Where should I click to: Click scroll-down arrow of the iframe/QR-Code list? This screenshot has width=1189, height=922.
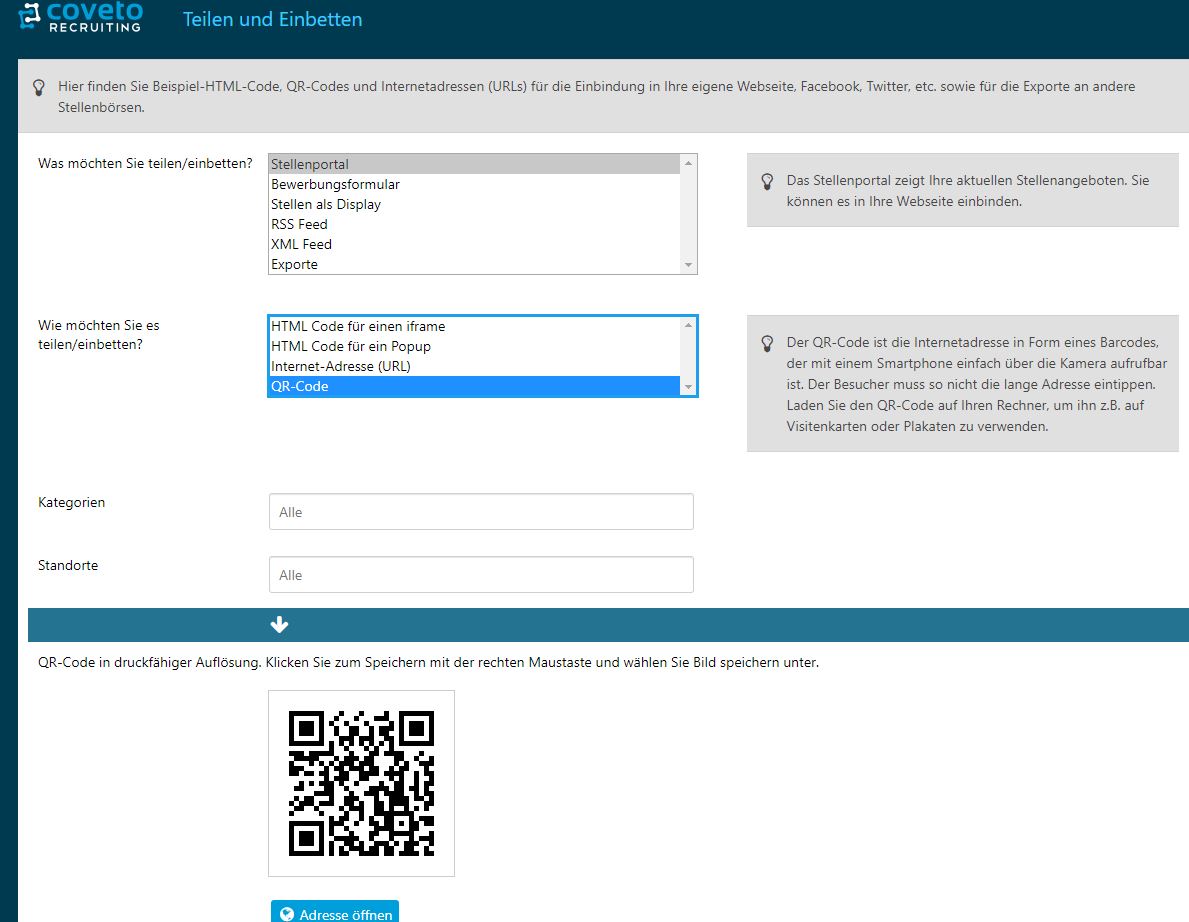coord(689,387)
